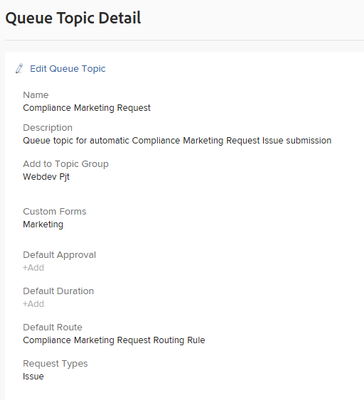The width and height of the screenshot is (364, 400).
Task: Click the Marketing custom form value
Action: [43, 224]
